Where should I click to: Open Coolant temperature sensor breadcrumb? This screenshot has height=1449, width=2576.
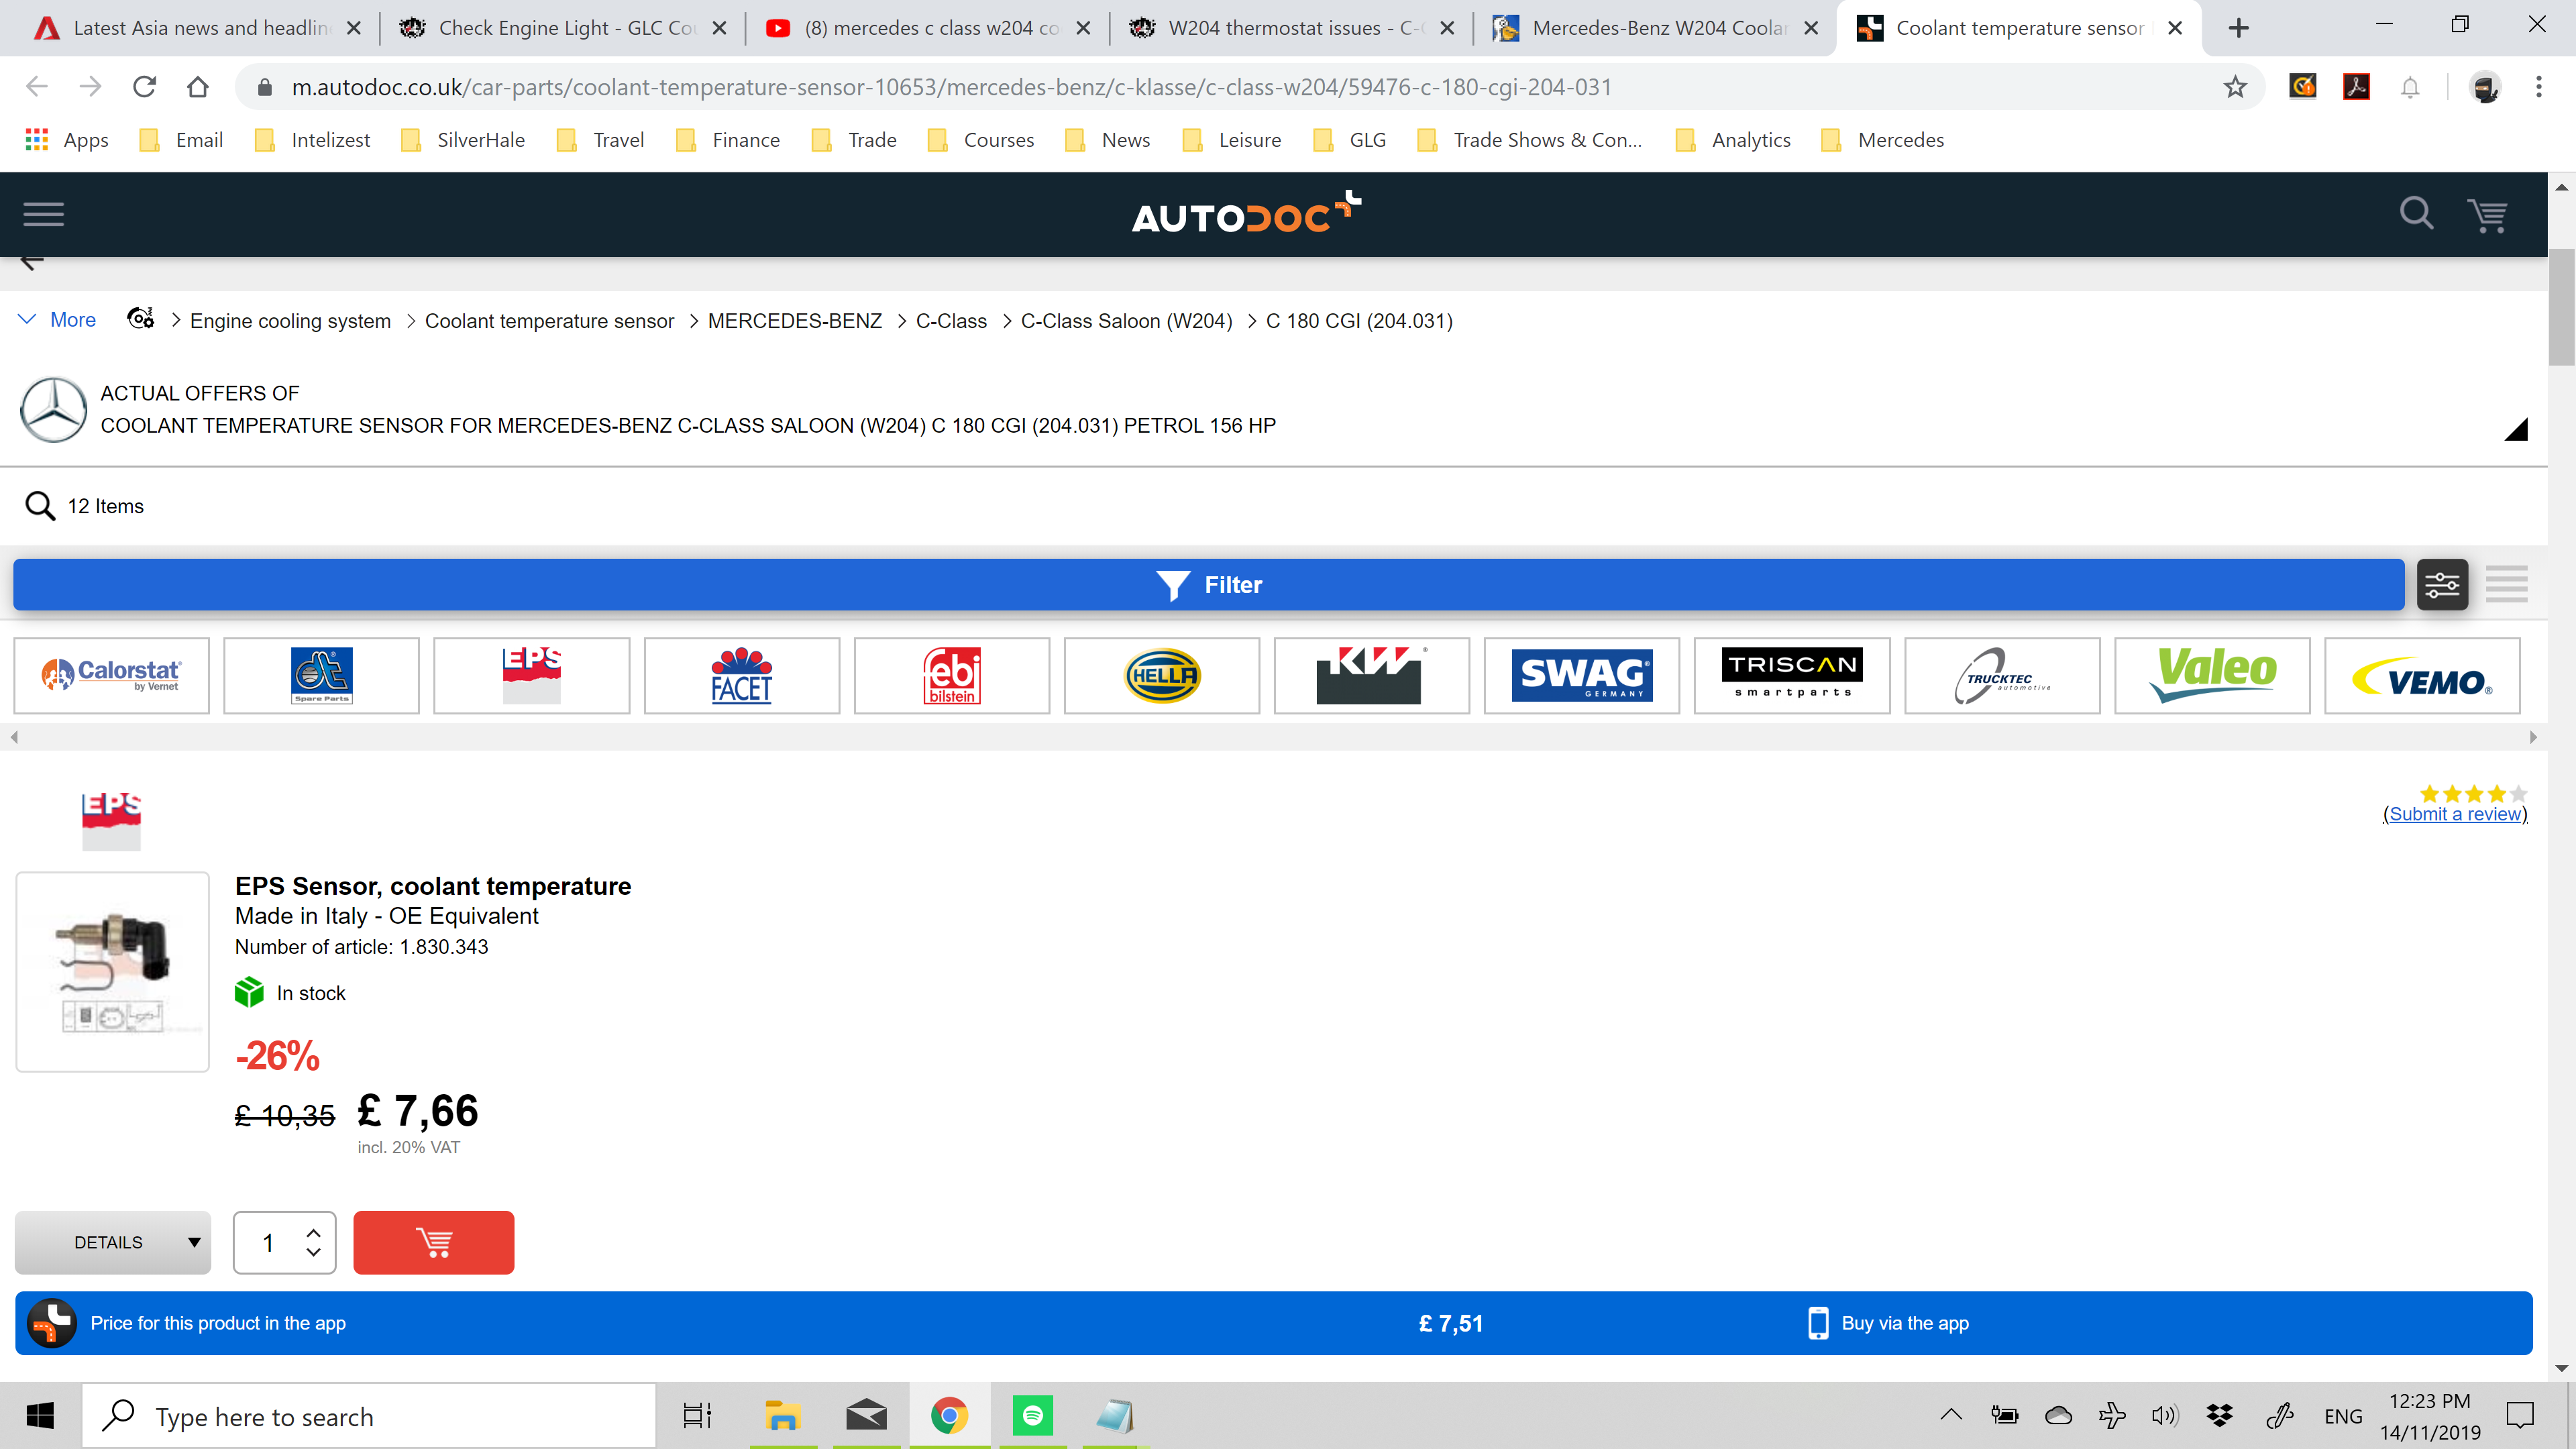(x=549, y=321)
